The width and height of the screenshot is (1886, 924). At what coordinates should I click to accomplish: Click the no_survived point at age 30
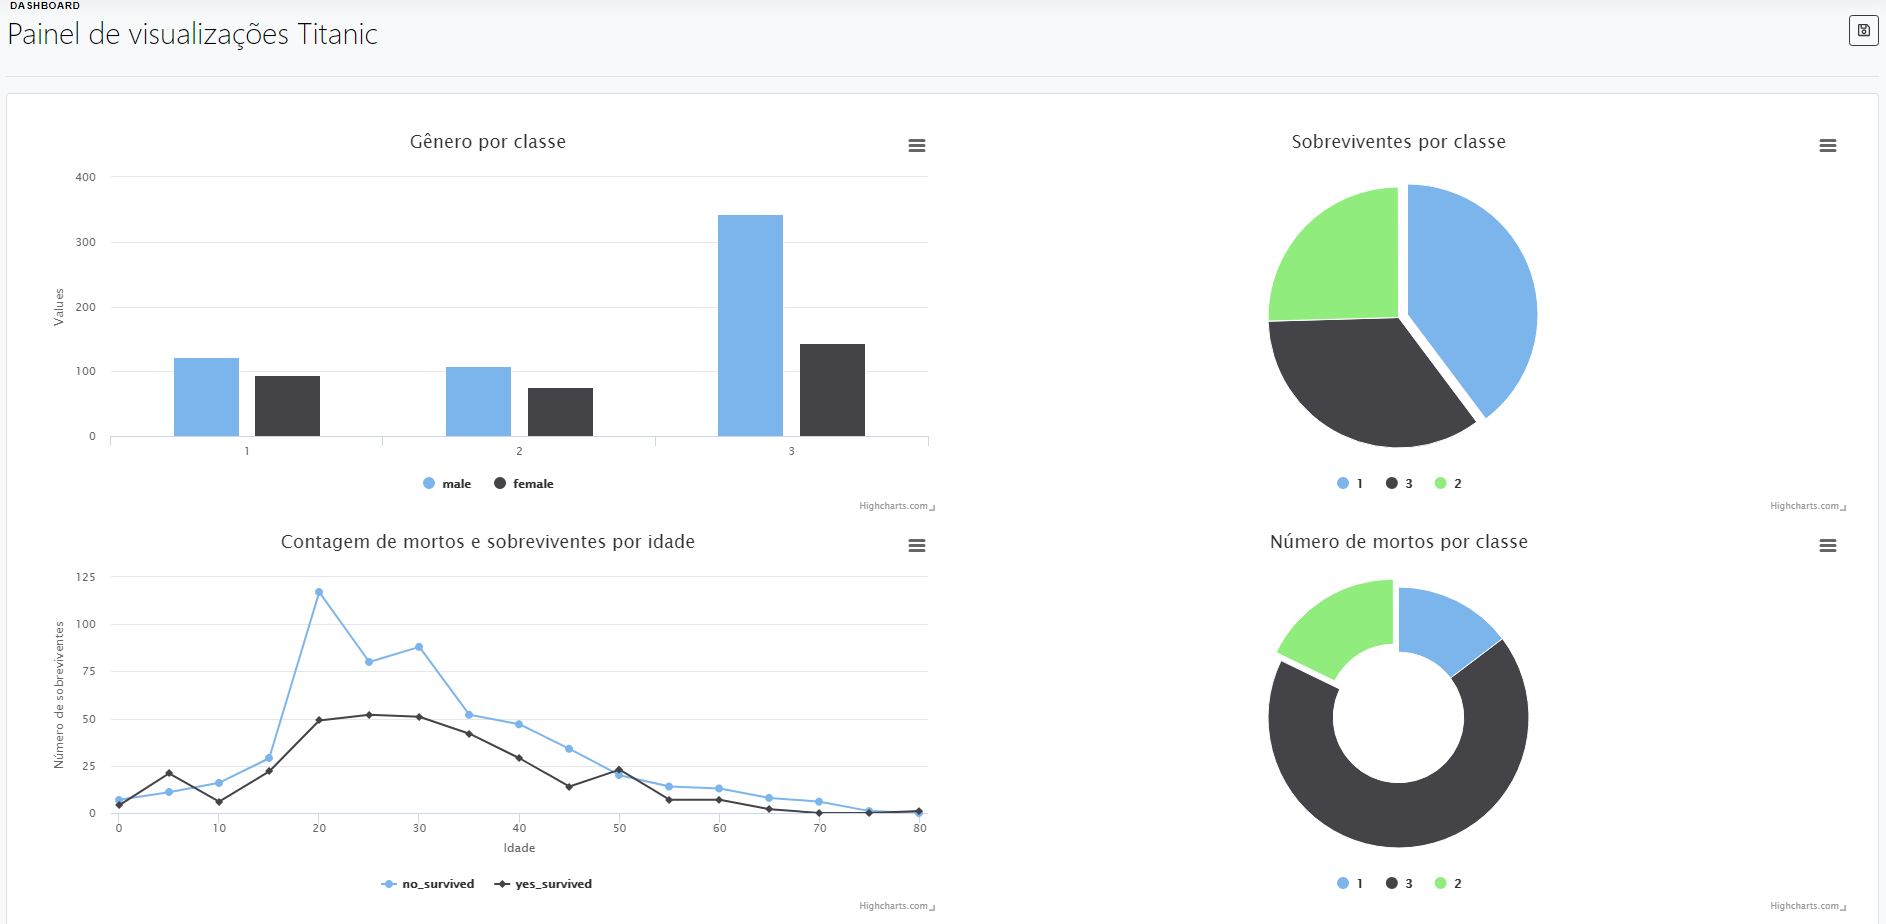pos(419,647)
